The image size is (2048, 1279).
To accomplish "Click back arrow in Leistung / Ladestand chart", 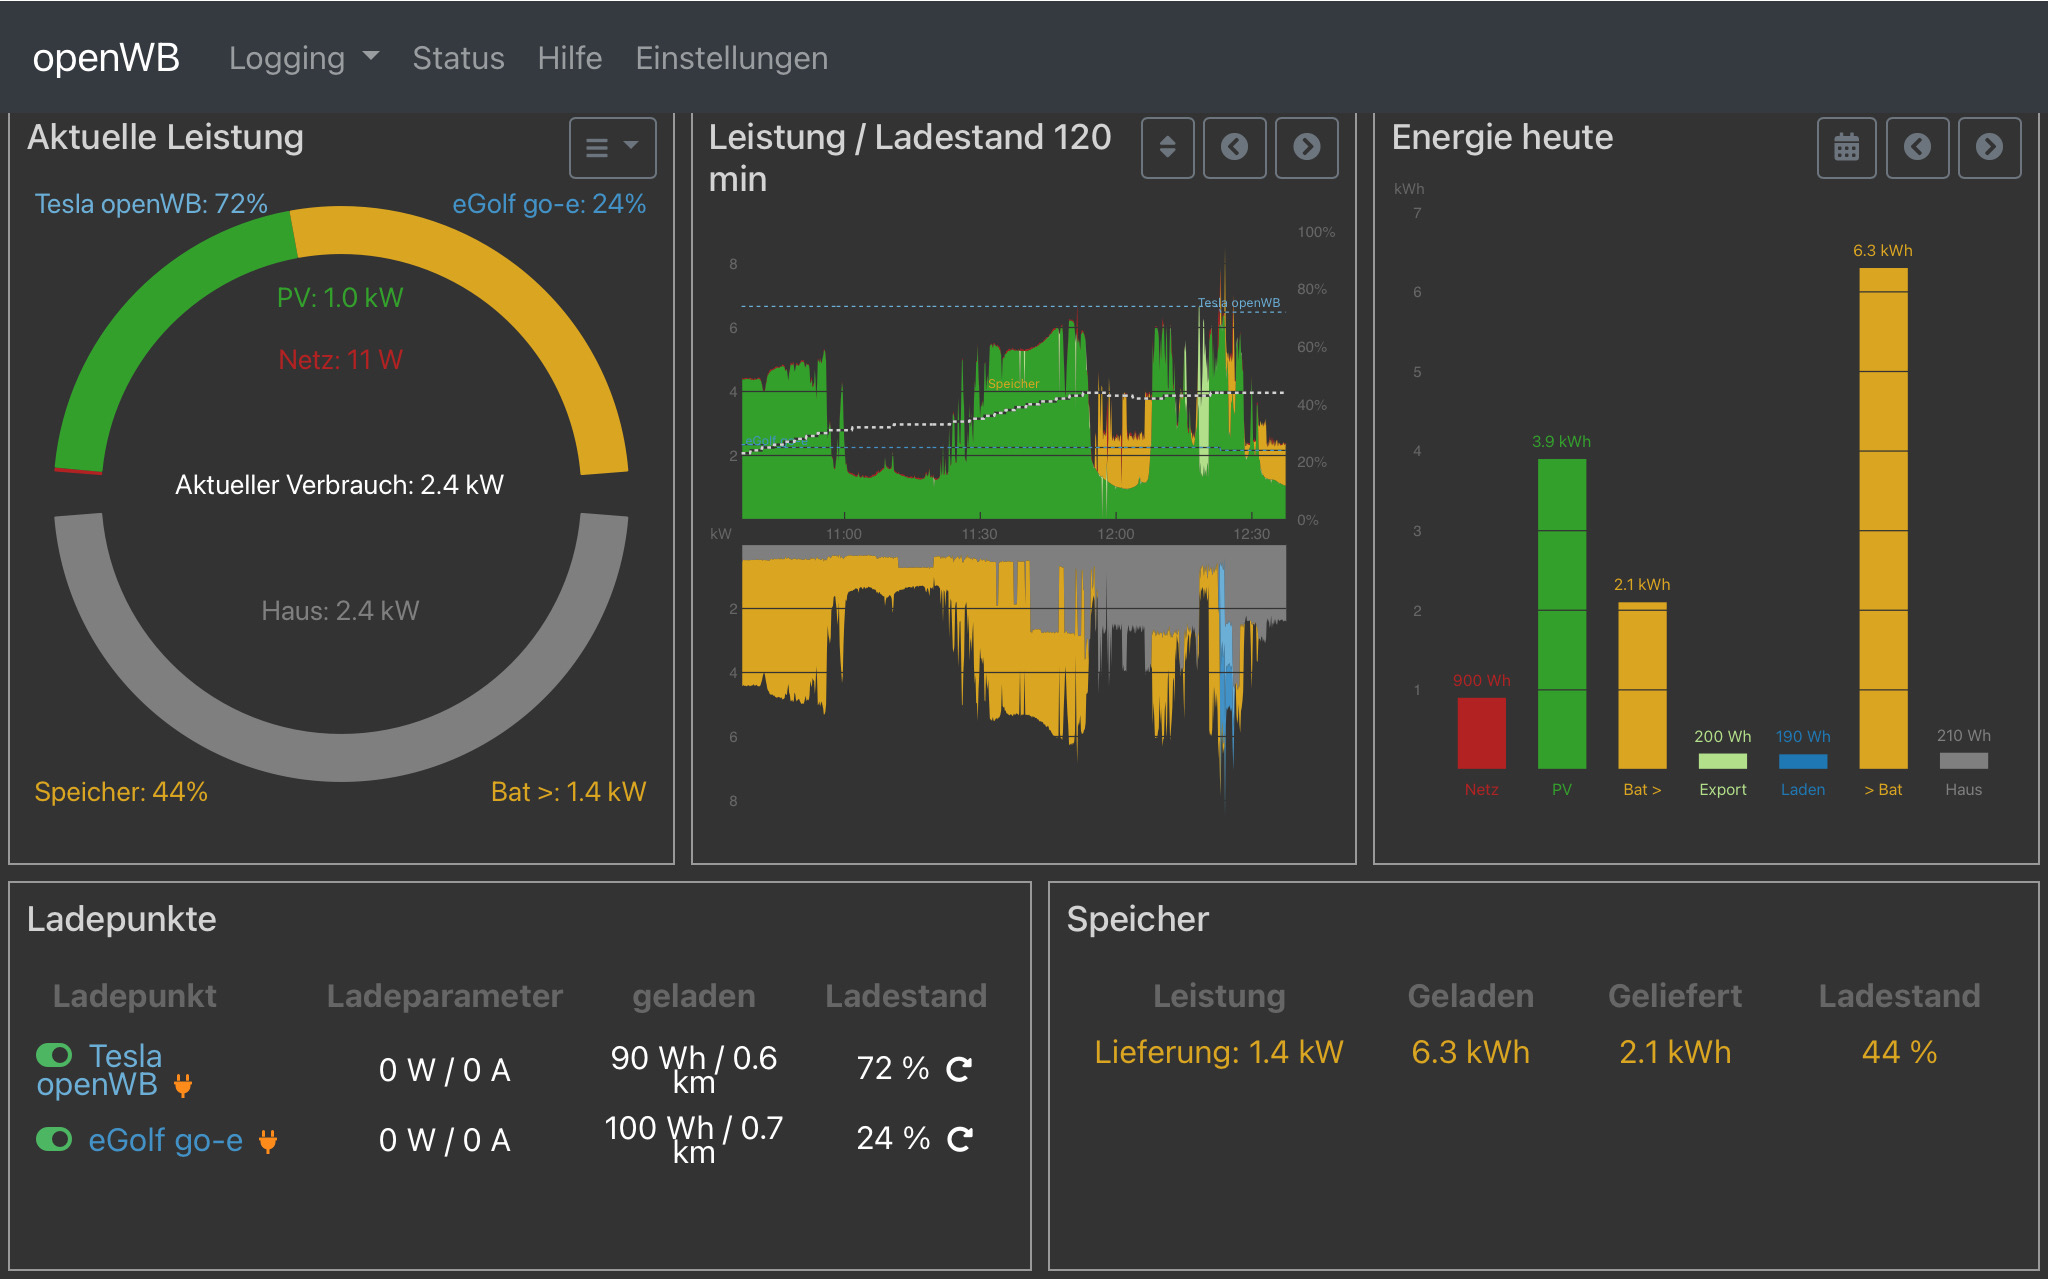I will [x=1234, y=147].
